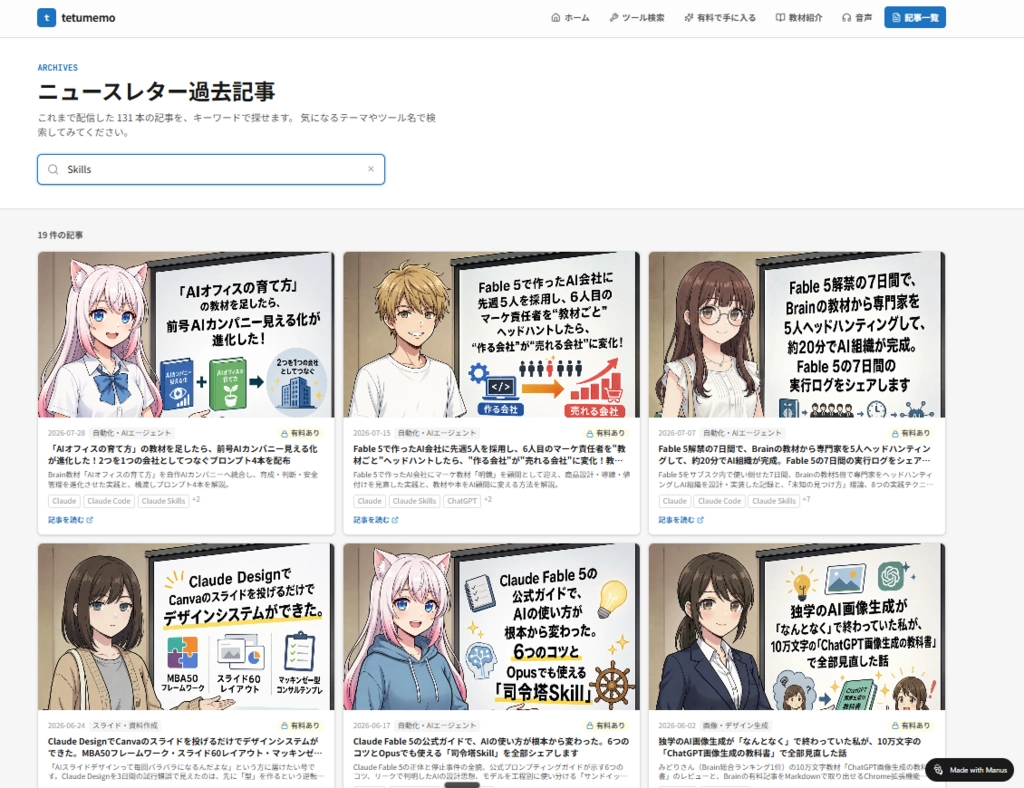Click external-link icon on the 2026-07-07 card
1024x788 pixels.
(x=701, y=520)
